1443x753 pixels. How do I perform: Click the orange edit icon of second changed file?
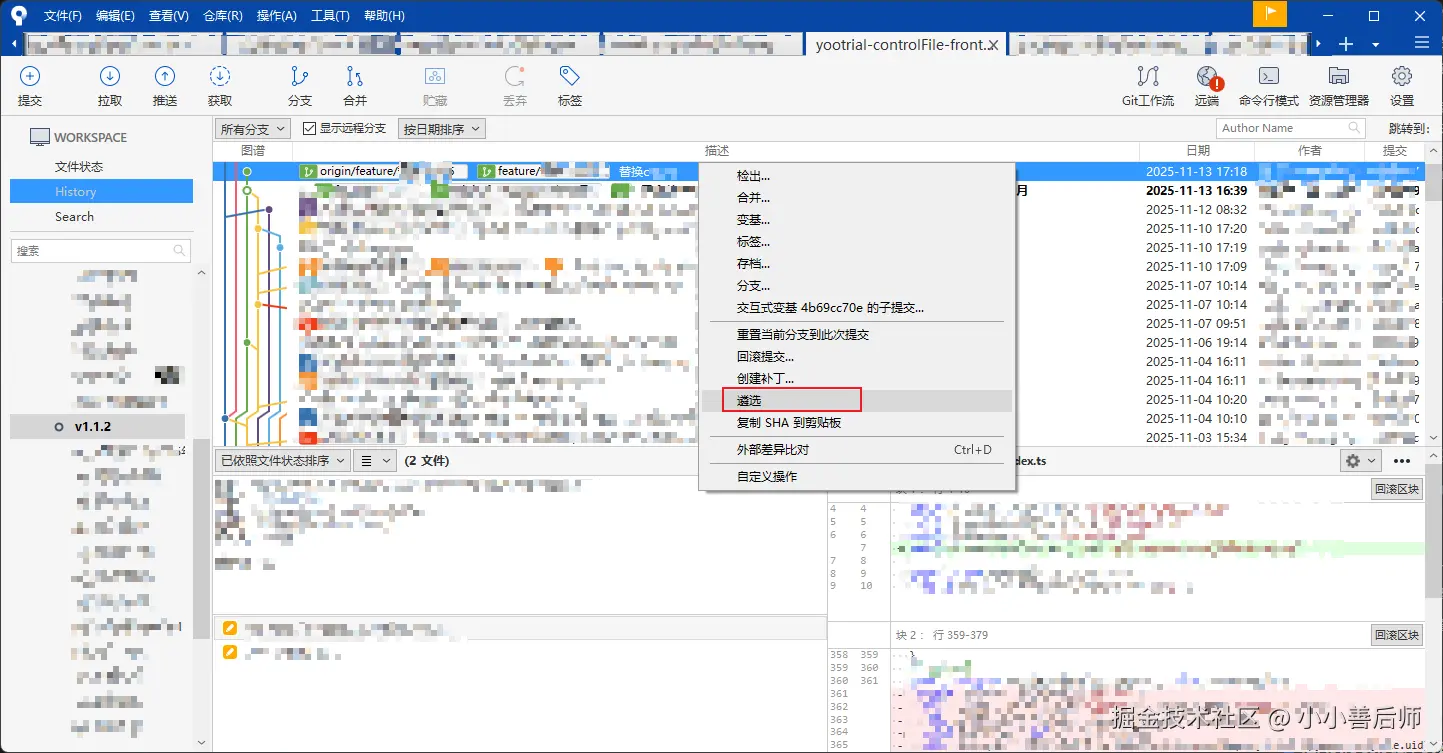[230, 652]
